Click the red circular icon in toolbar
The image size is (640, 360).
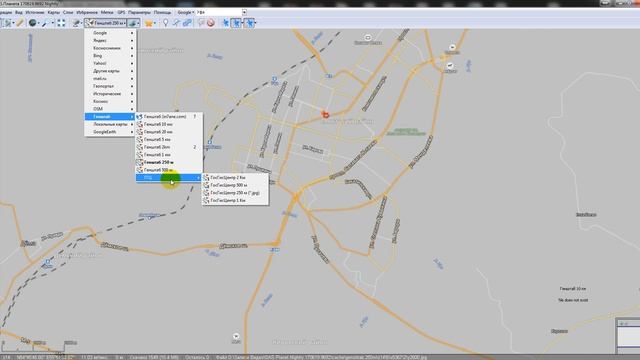click(x=211, y=23)
